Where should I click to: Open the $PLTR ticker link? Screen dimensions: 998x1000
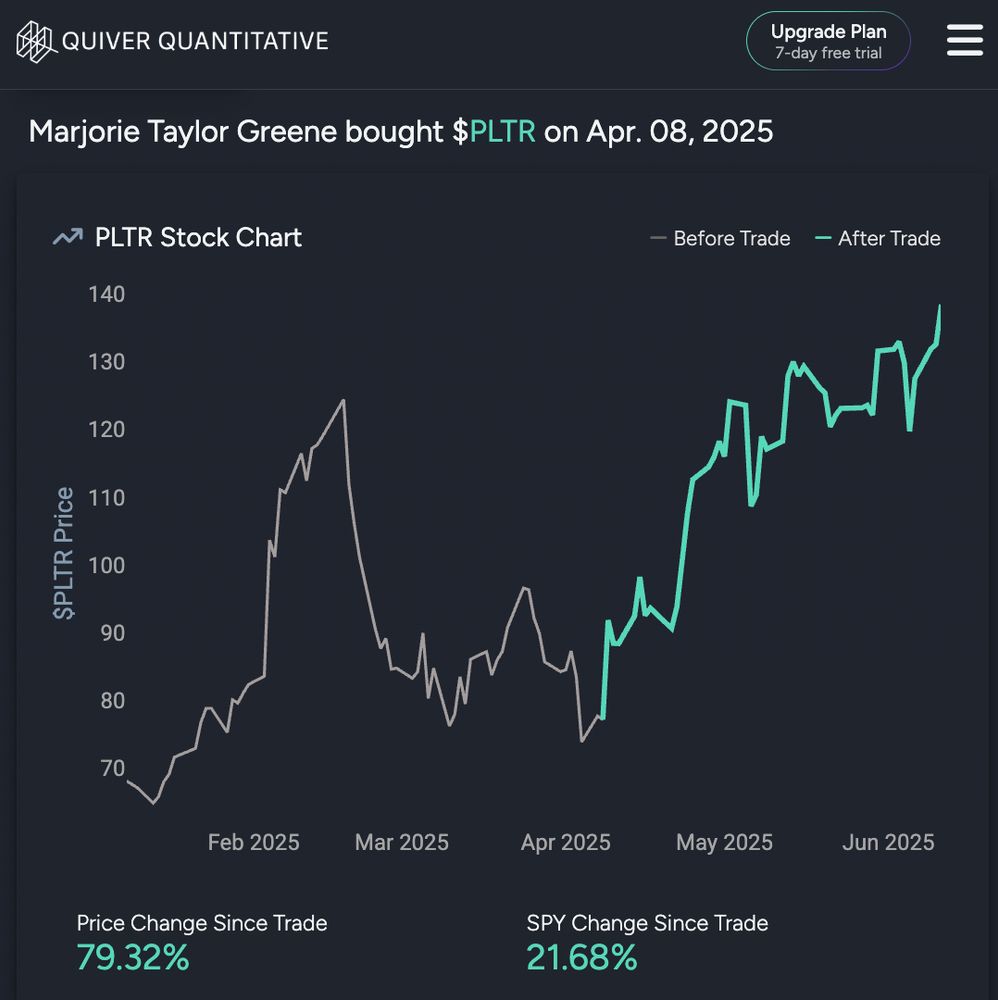[494, 131]
